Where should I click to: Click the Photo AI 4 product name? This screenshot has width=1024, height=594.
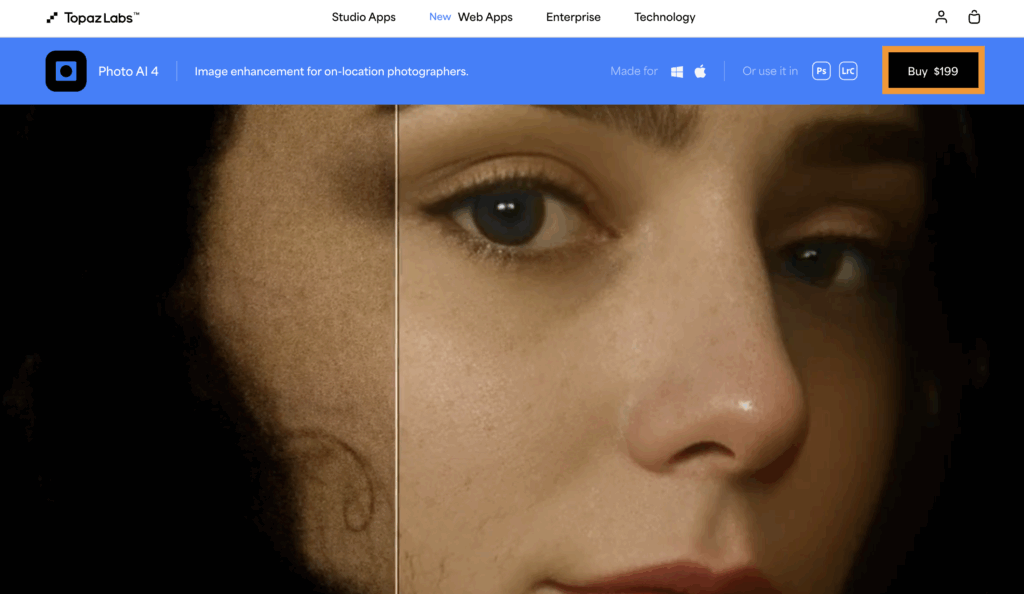pos(128,71)
